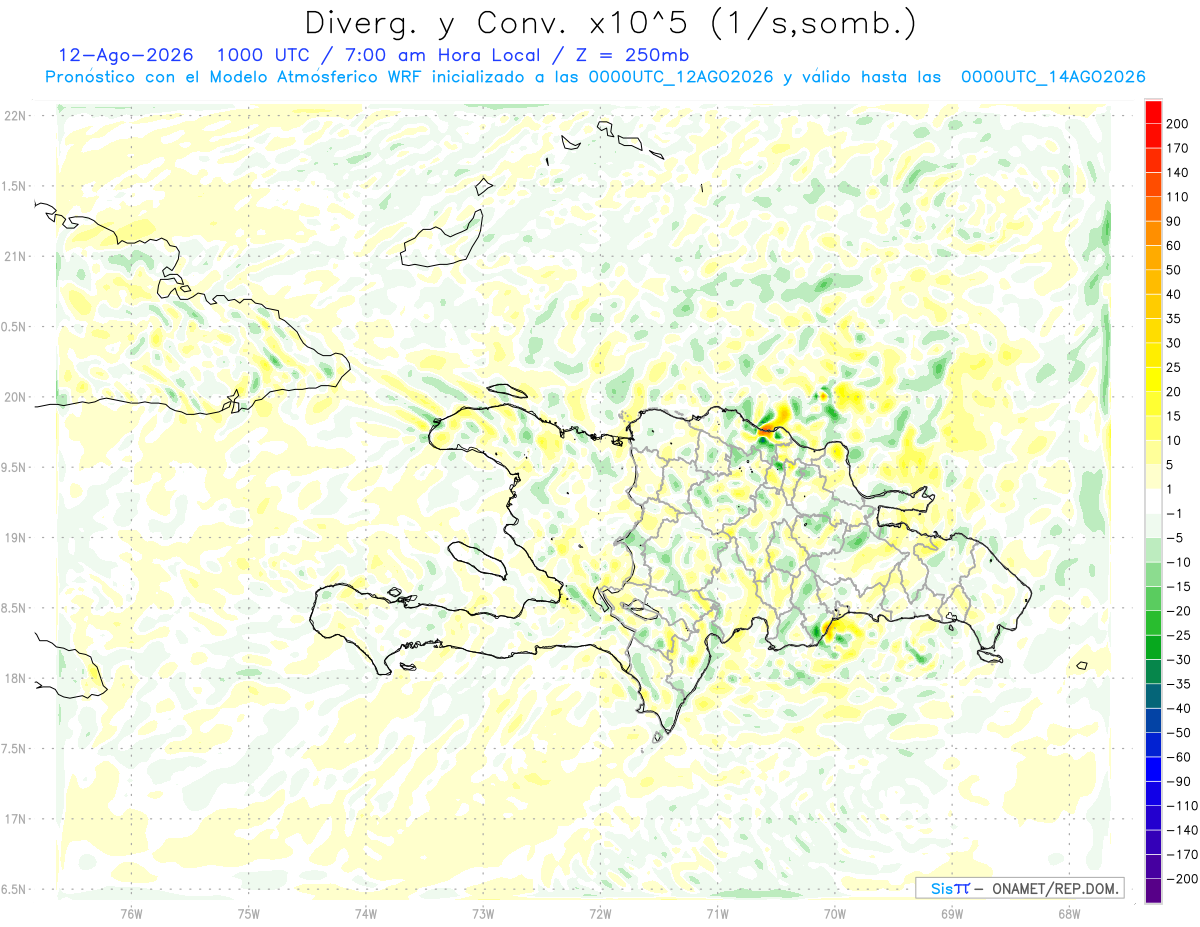The height and width of the screenshot is (927, 1200).
Task: Click the latitude label "19N"
Action: tap(14, 538)
